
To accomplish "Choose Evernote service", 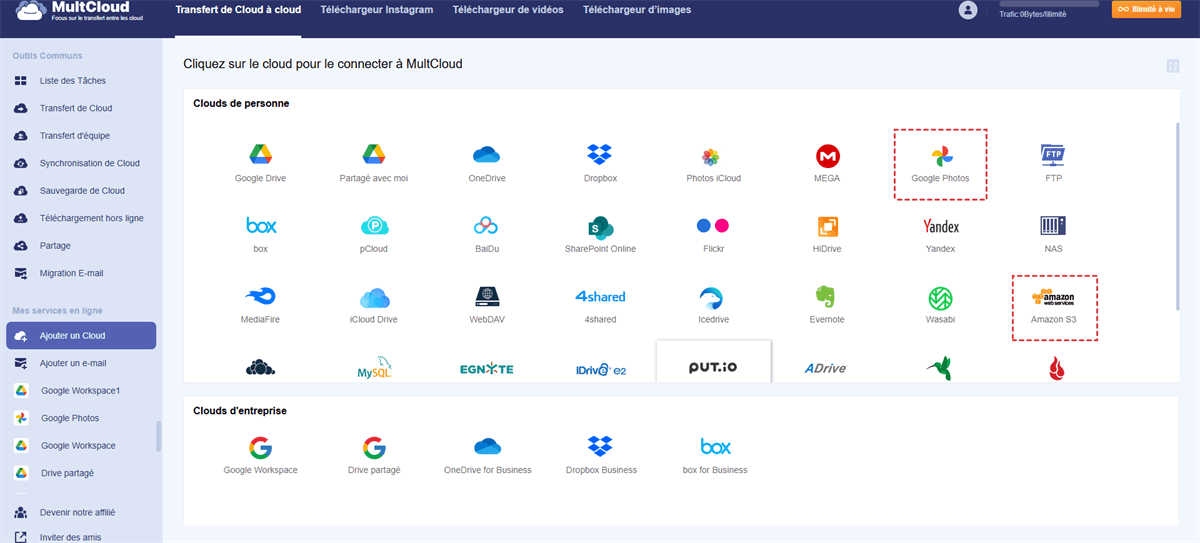I will [x=827, y=305].
